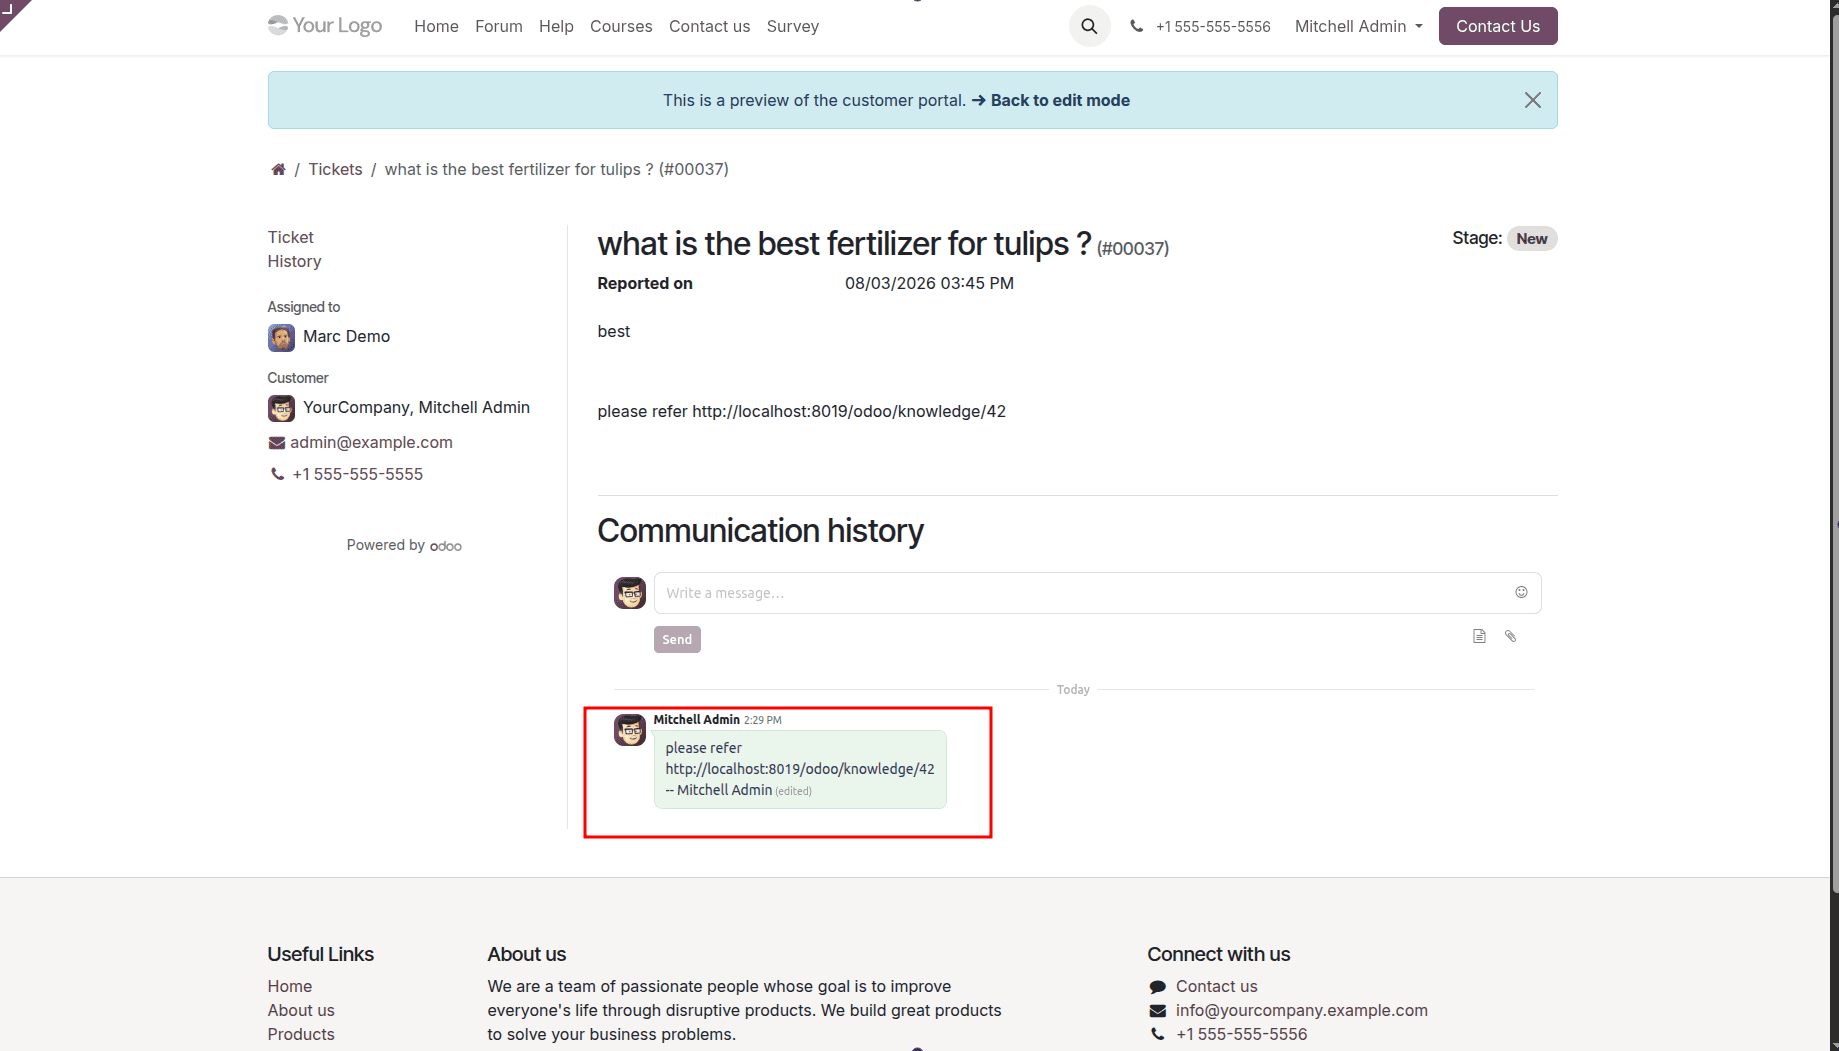Open the website search magnifier icon

pyautogui.click(x=1089, y=26)
